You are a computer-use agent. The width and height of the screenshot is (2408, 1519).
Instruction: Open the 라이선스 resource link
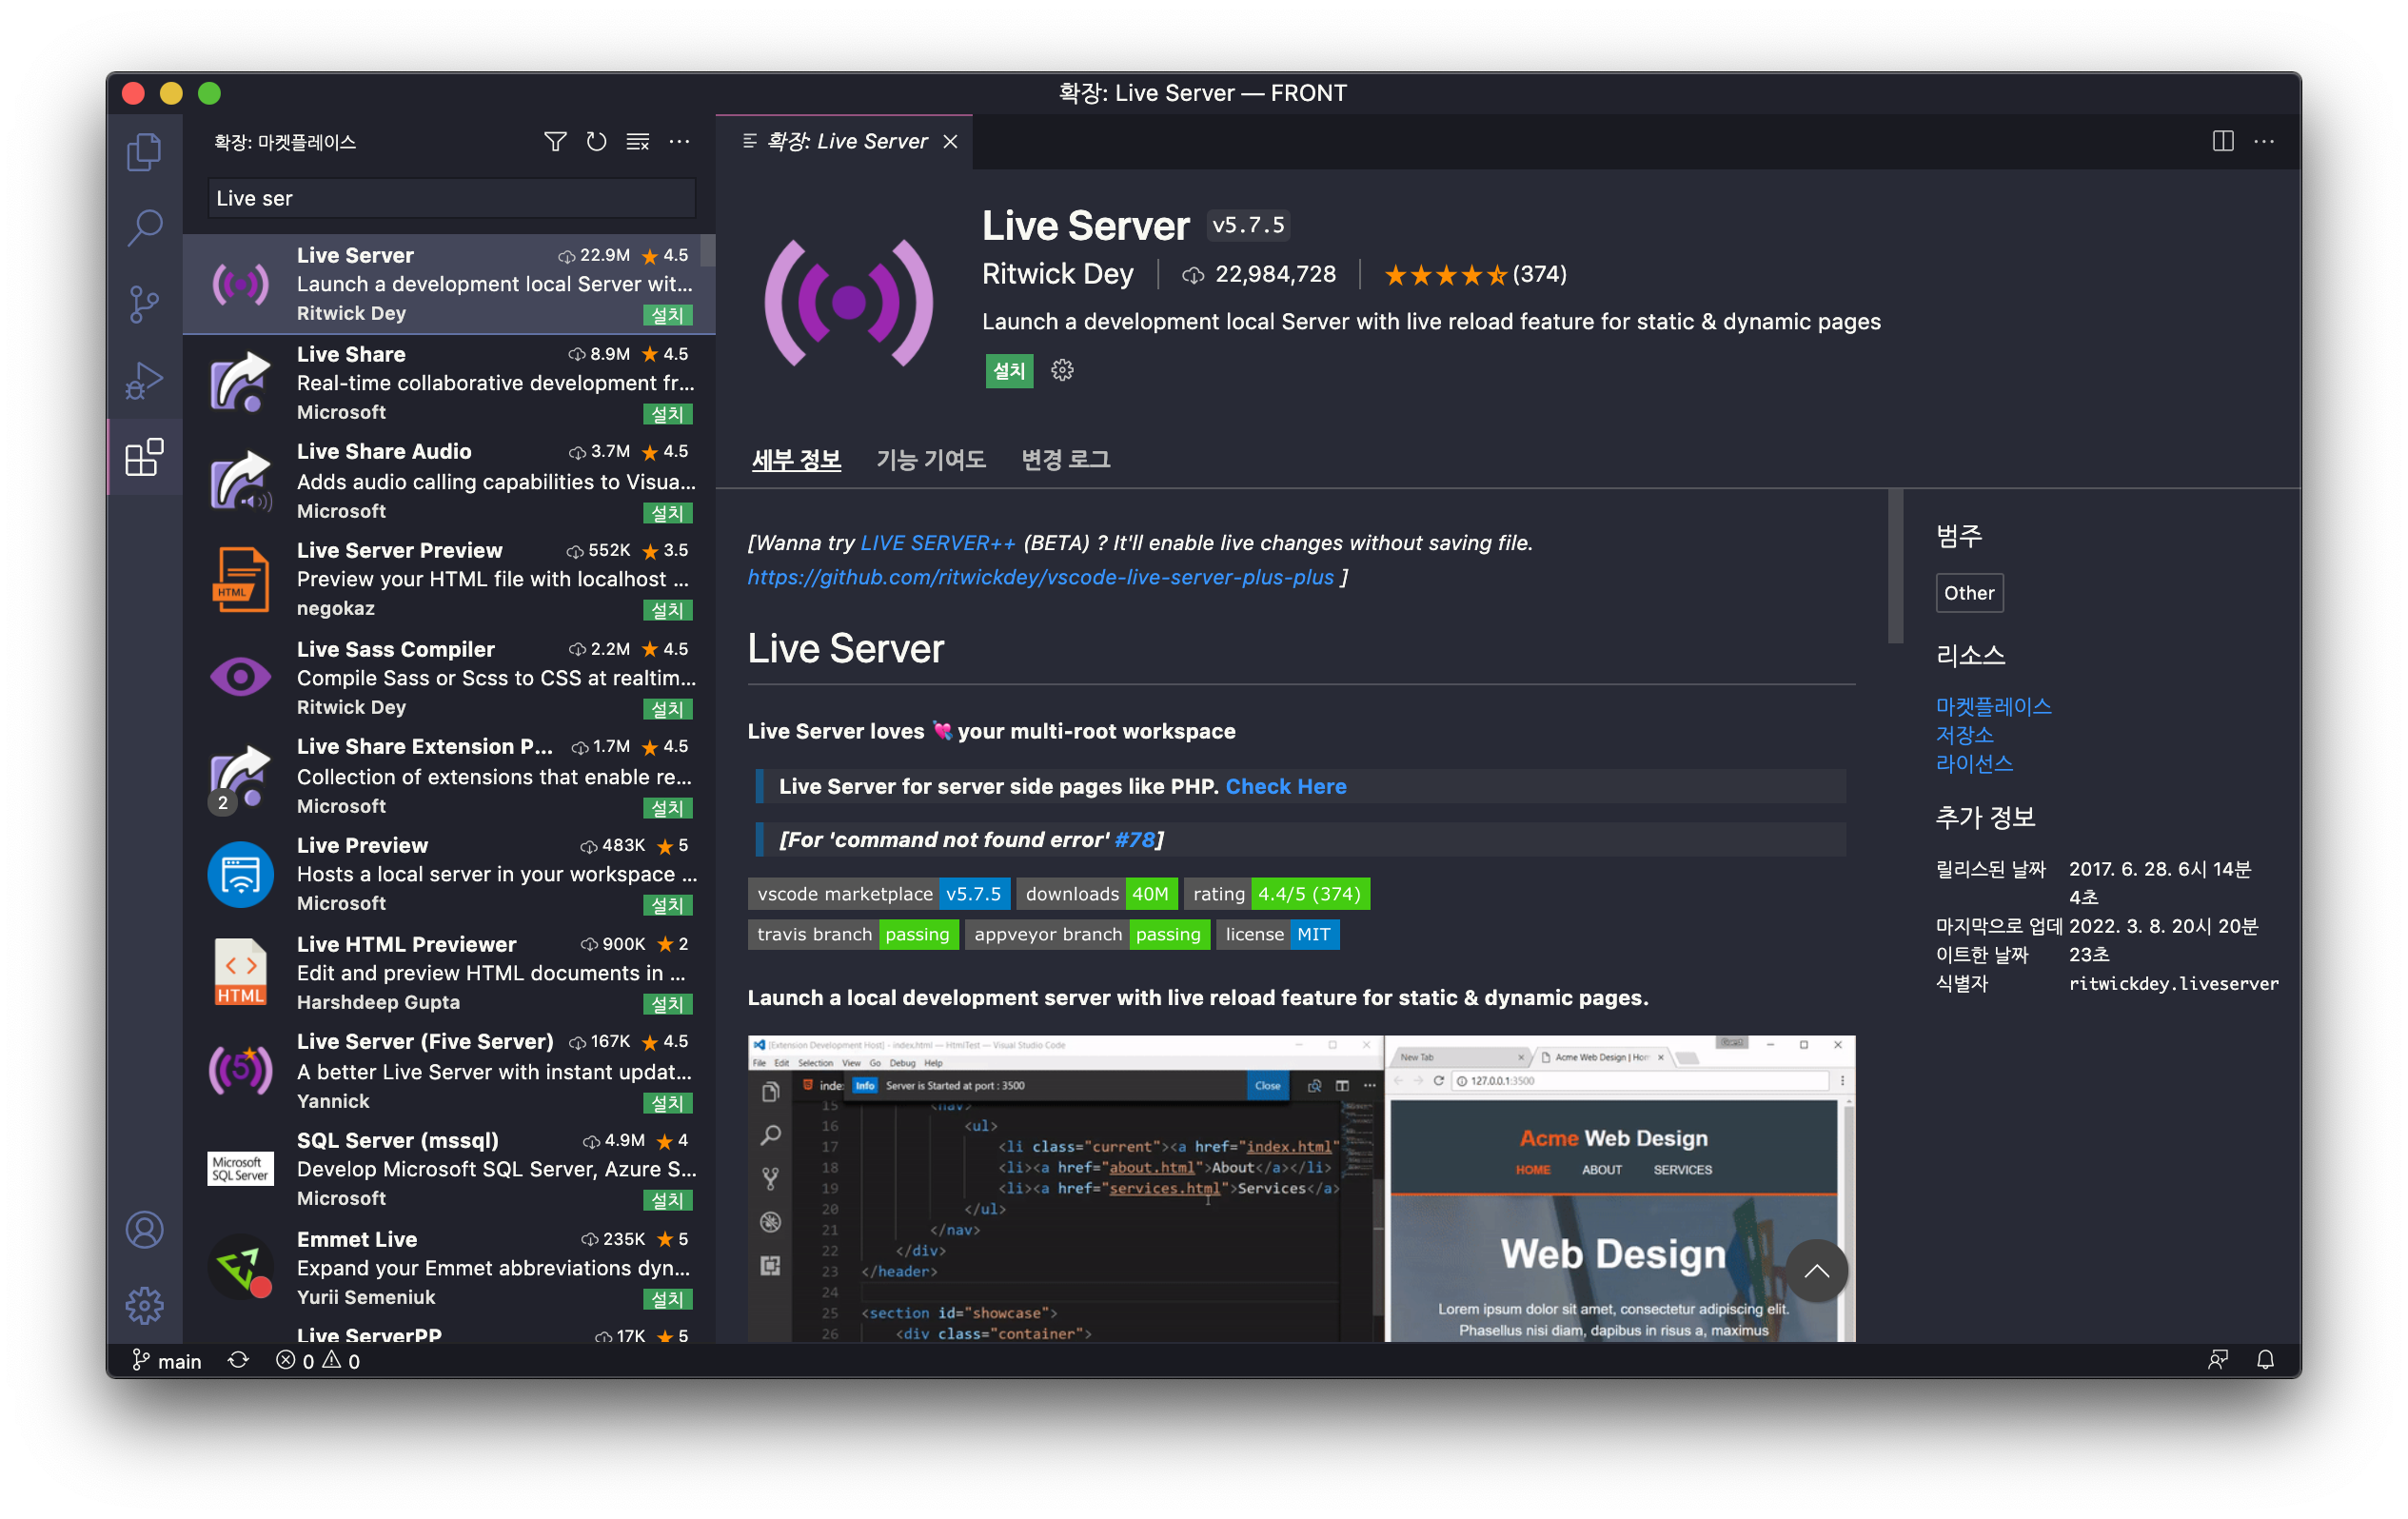click(1974, 763)
